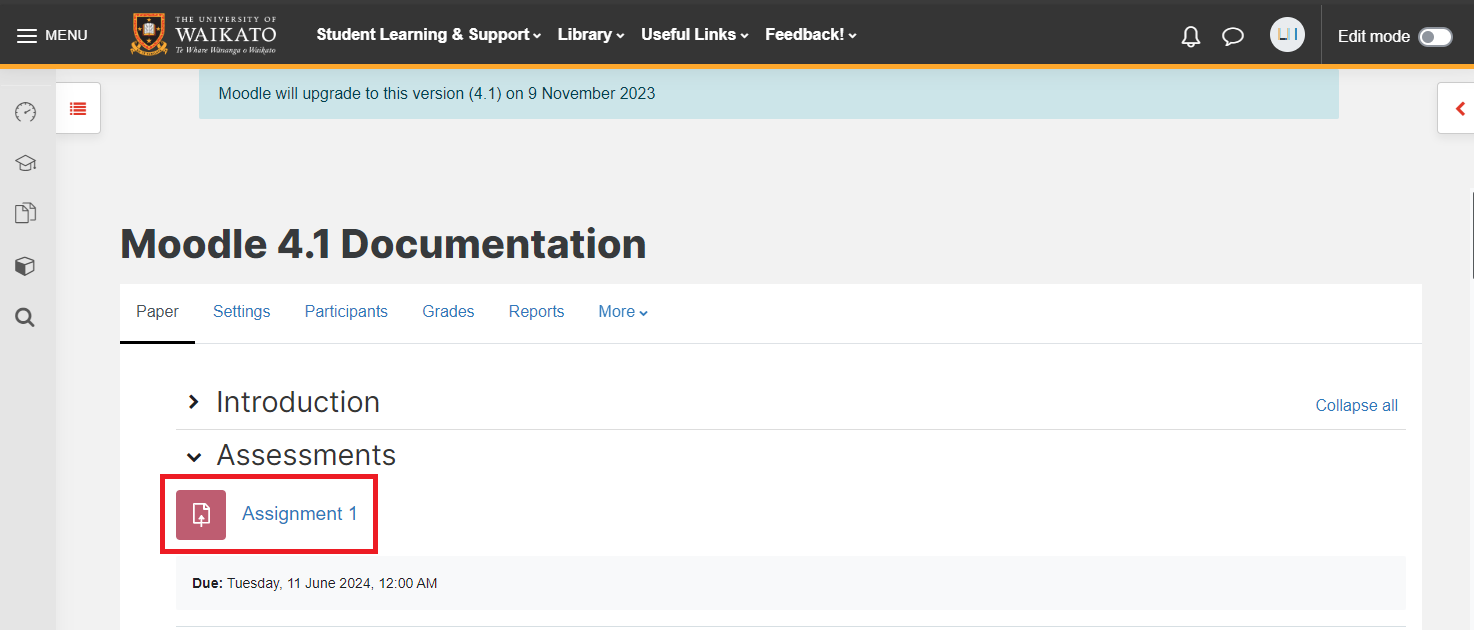Click the Moodle 4.1 Documentation title
The image size is (1476, 634).
[383, 244]
